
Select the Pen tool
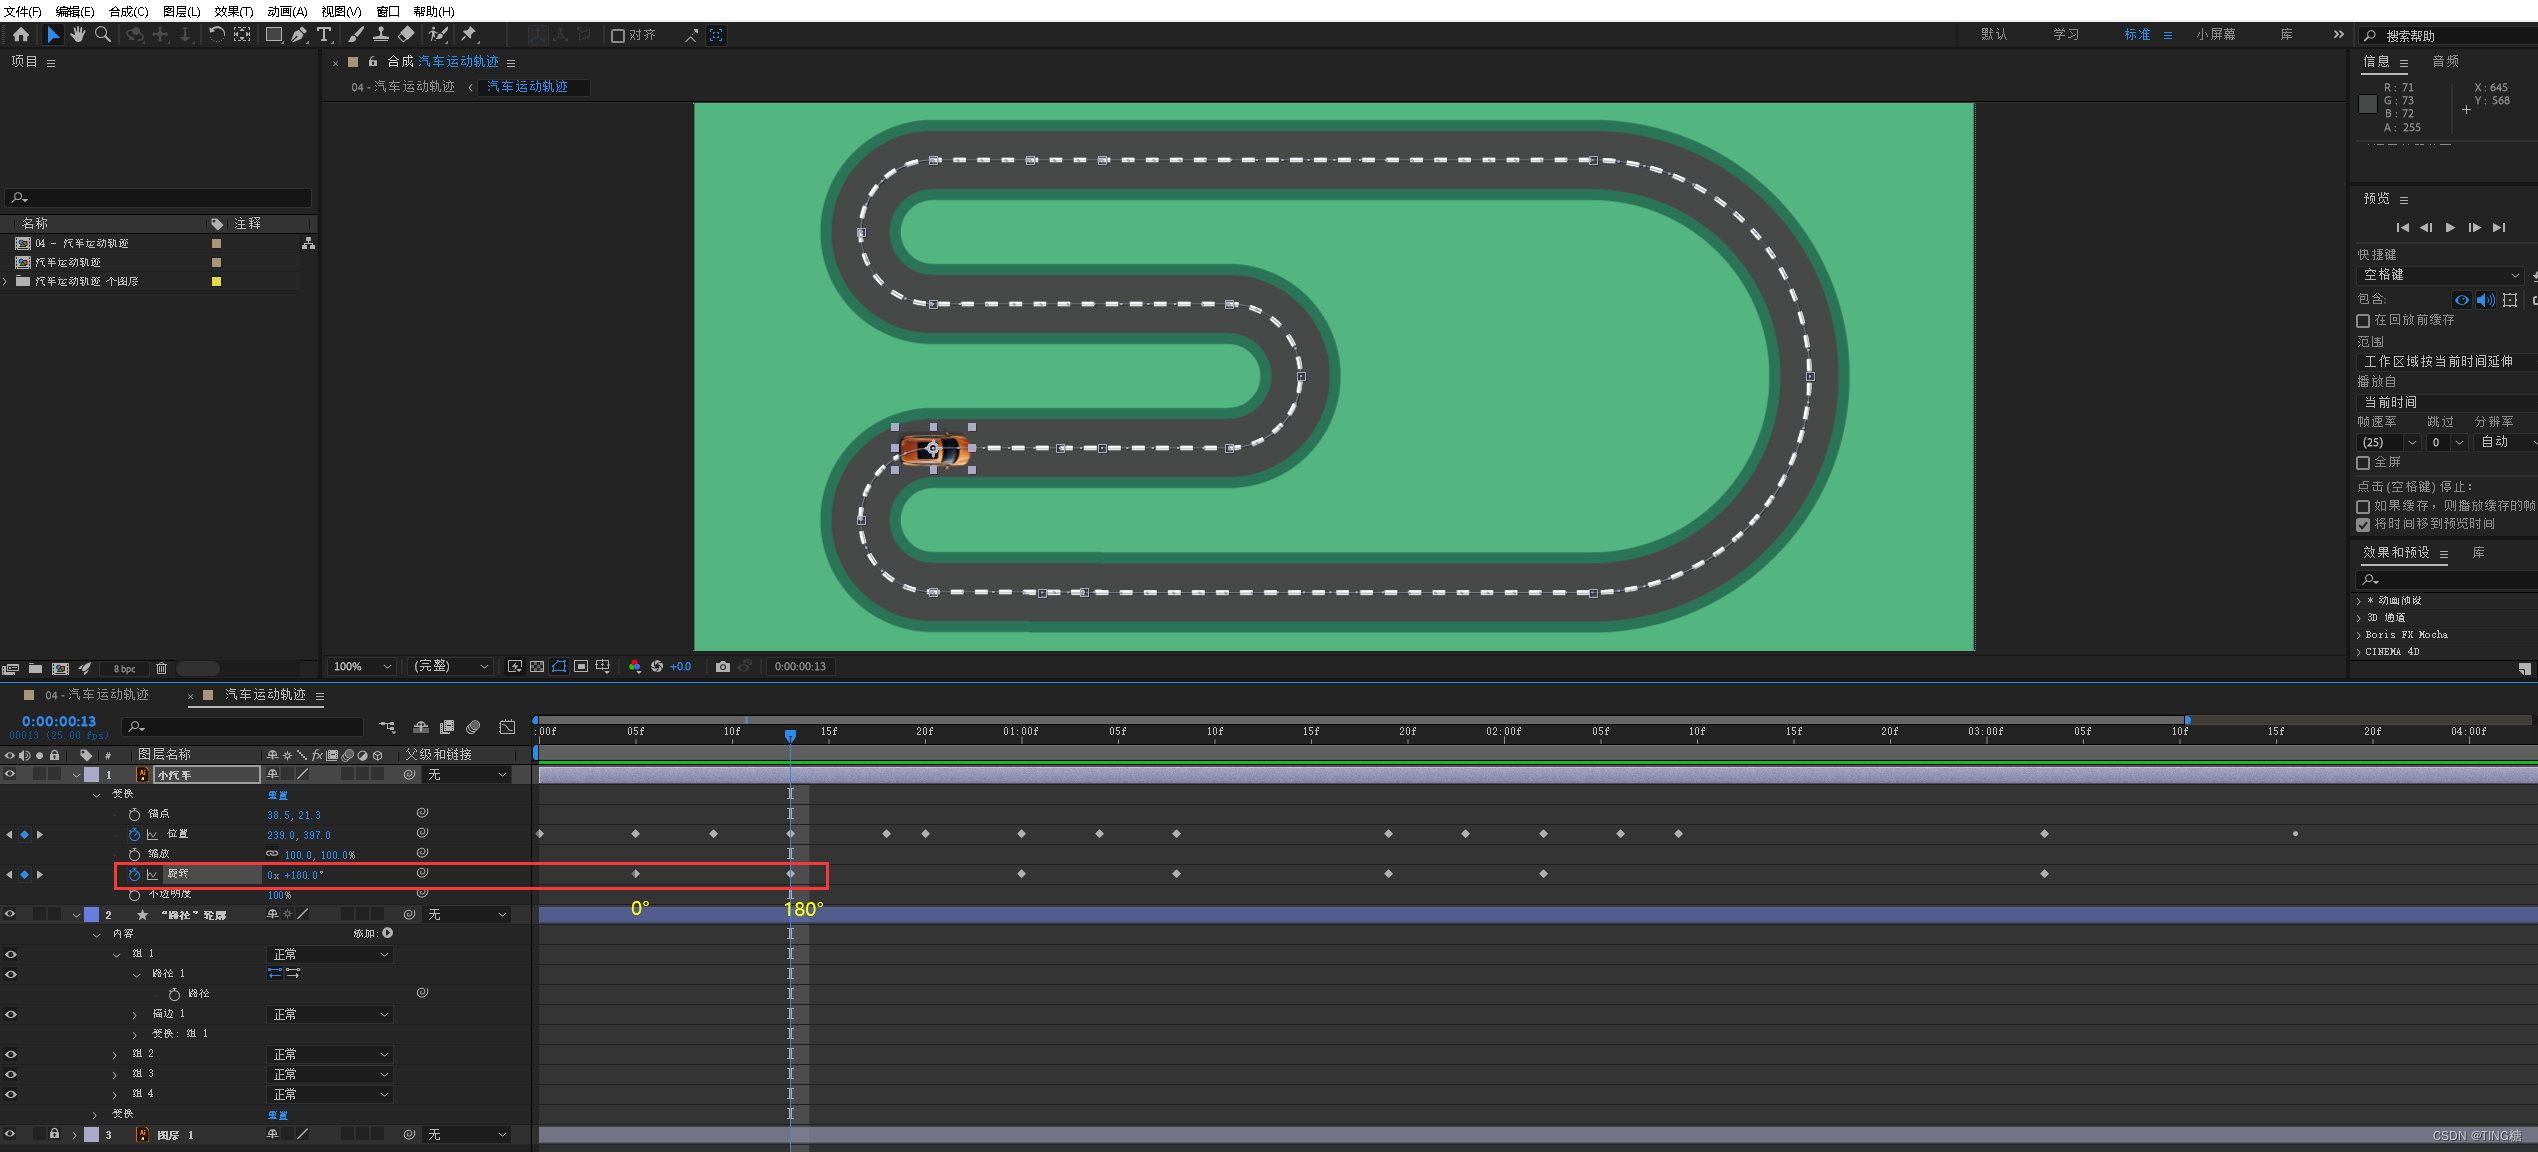click(299, 35)
